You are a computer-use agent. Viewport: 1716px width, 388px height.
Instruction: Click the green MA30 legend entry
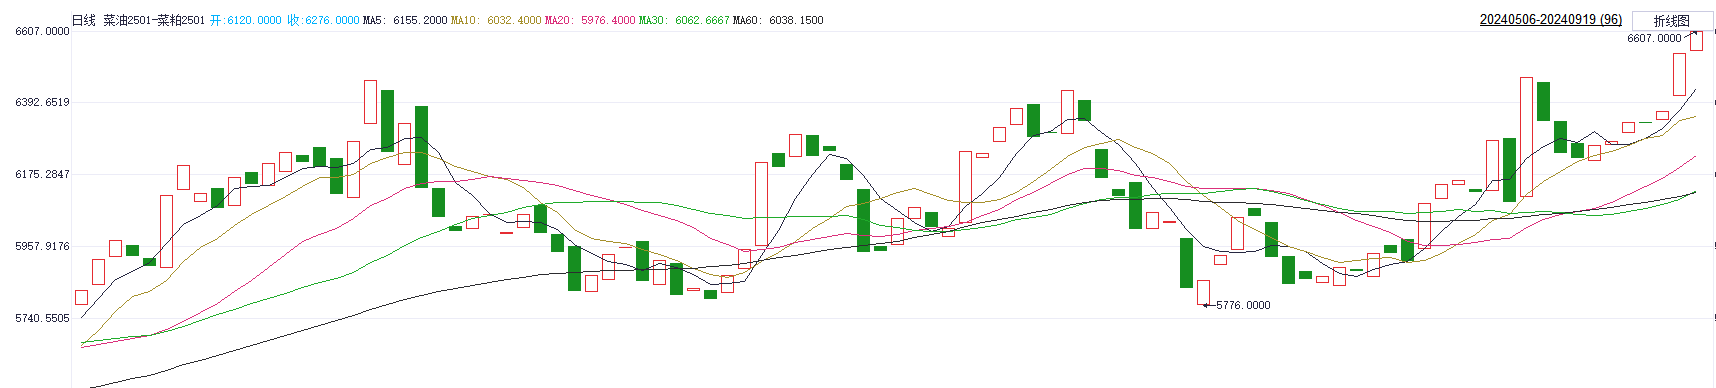[x=684, y=20]
